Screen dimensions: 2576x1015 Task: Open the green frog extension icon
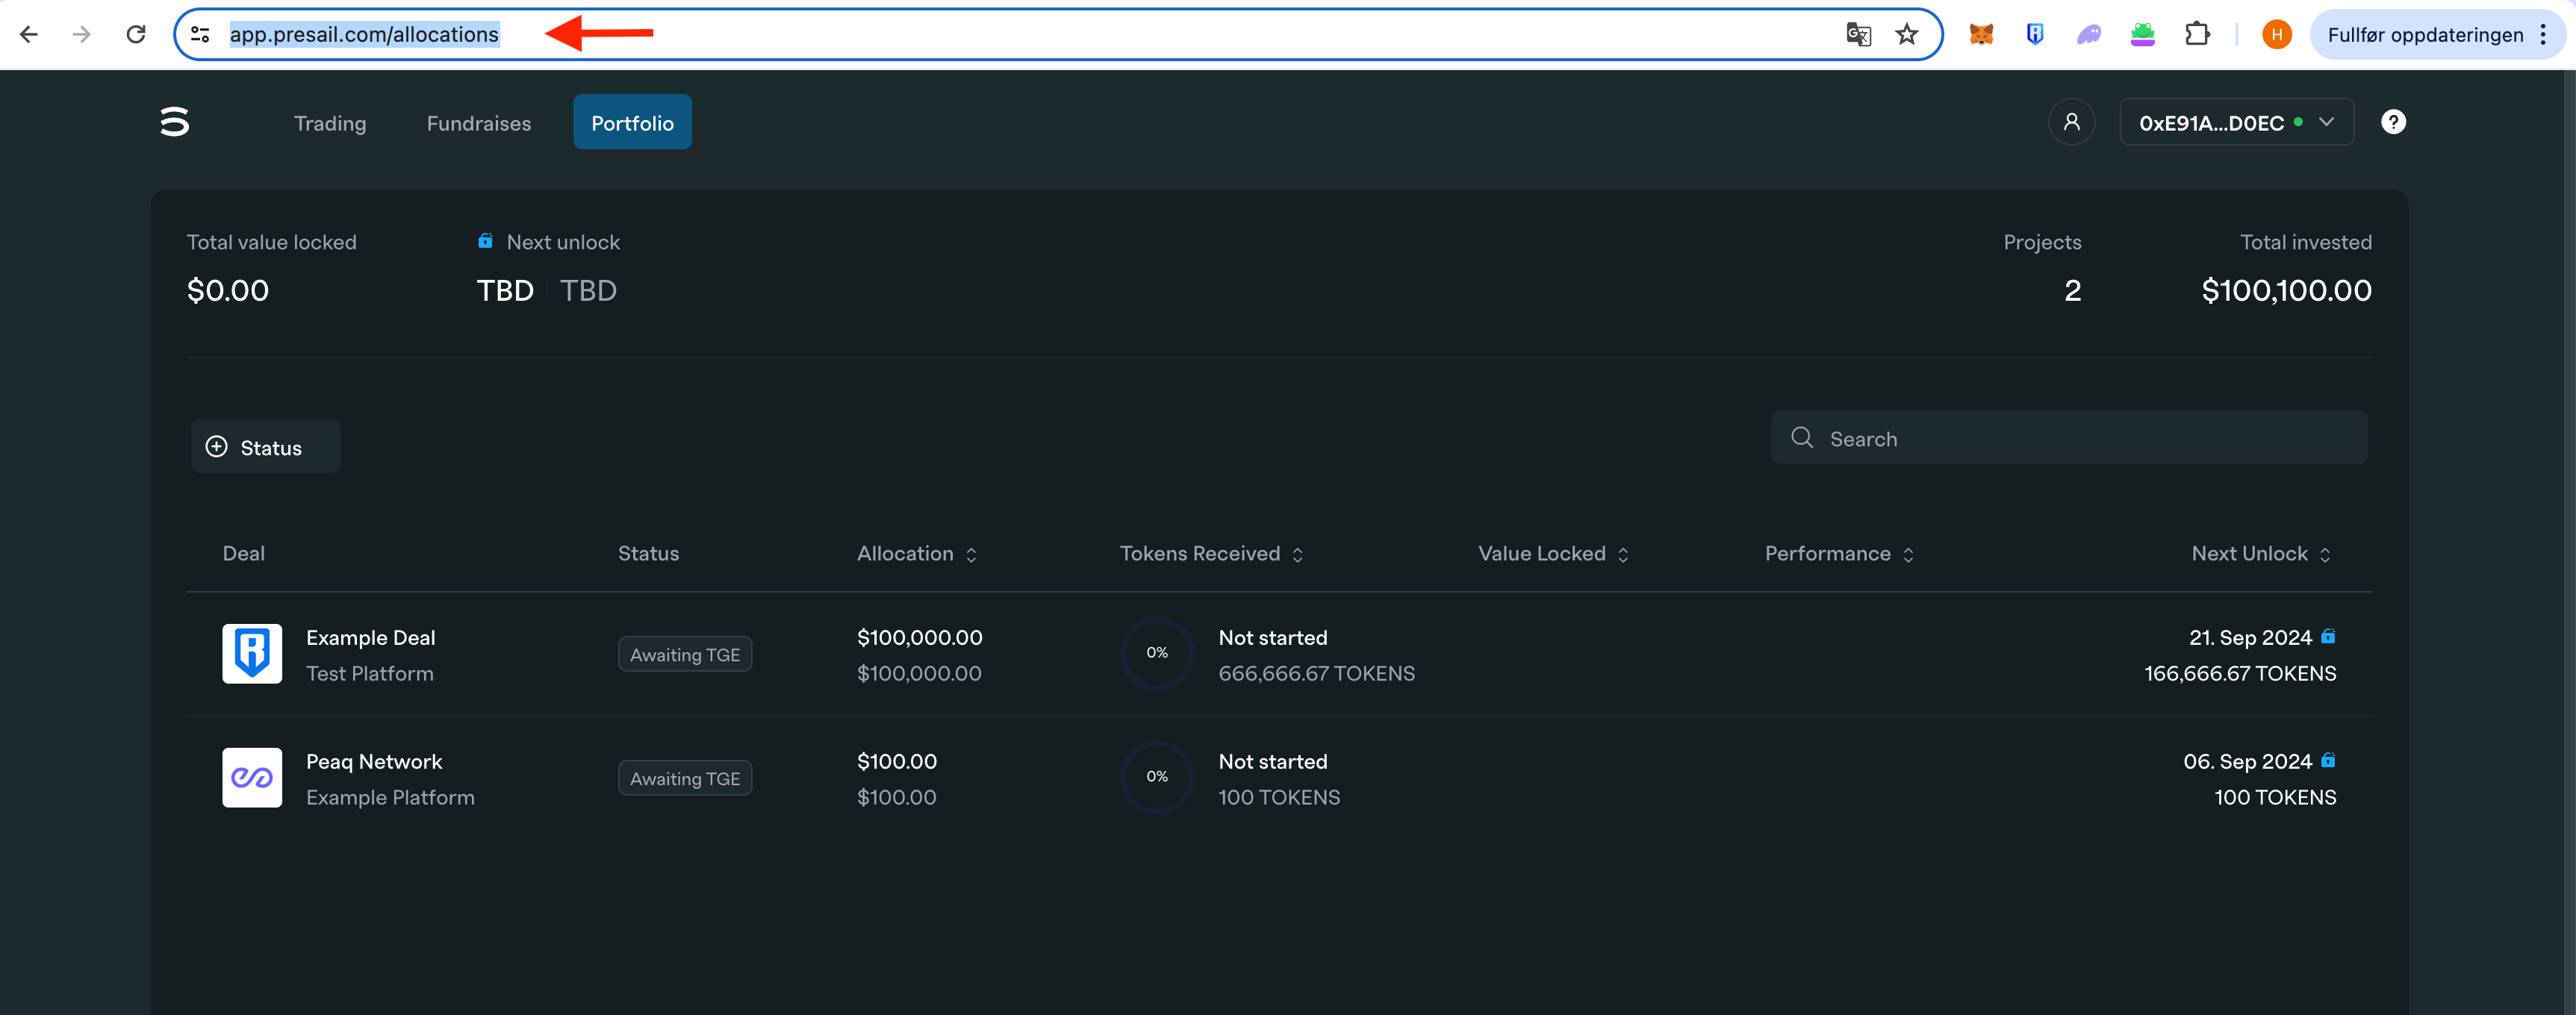2142,35
